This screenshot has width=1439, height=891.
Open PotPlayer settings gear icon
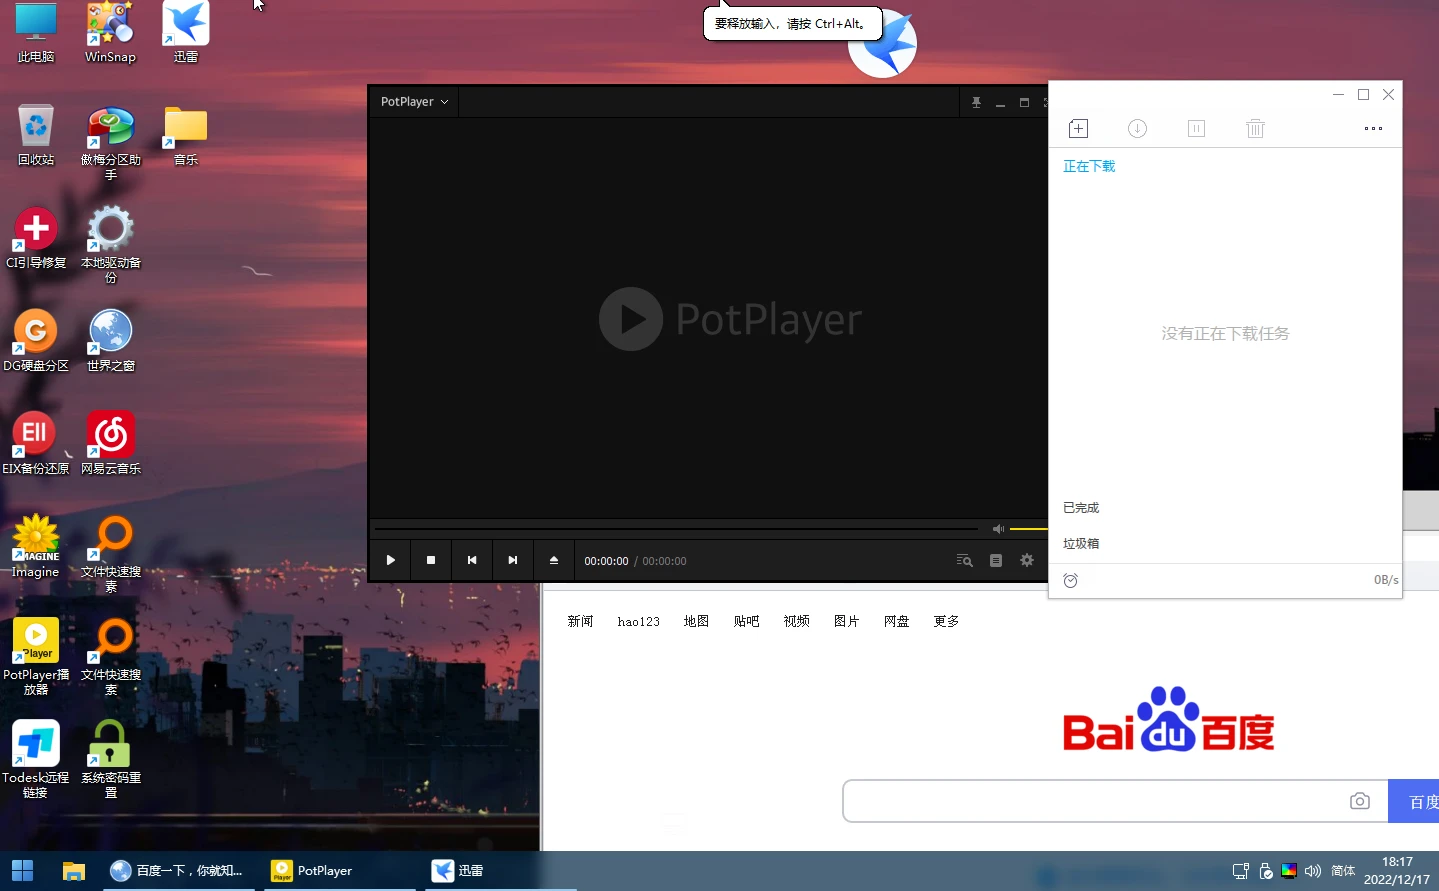(x=1027, y=560)
